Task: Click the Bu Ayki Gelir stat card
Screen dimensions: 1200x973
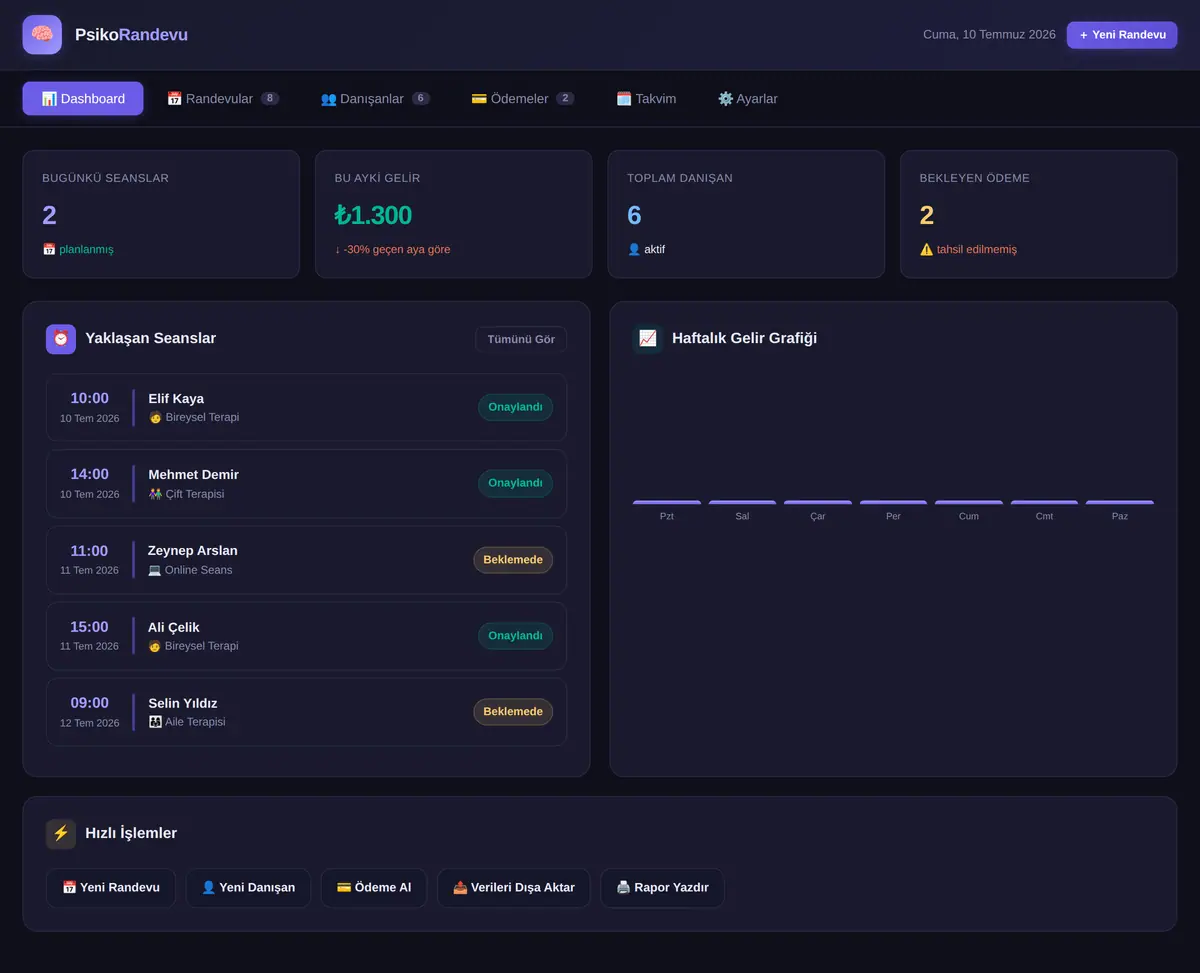Action: [x=454, y=214]
